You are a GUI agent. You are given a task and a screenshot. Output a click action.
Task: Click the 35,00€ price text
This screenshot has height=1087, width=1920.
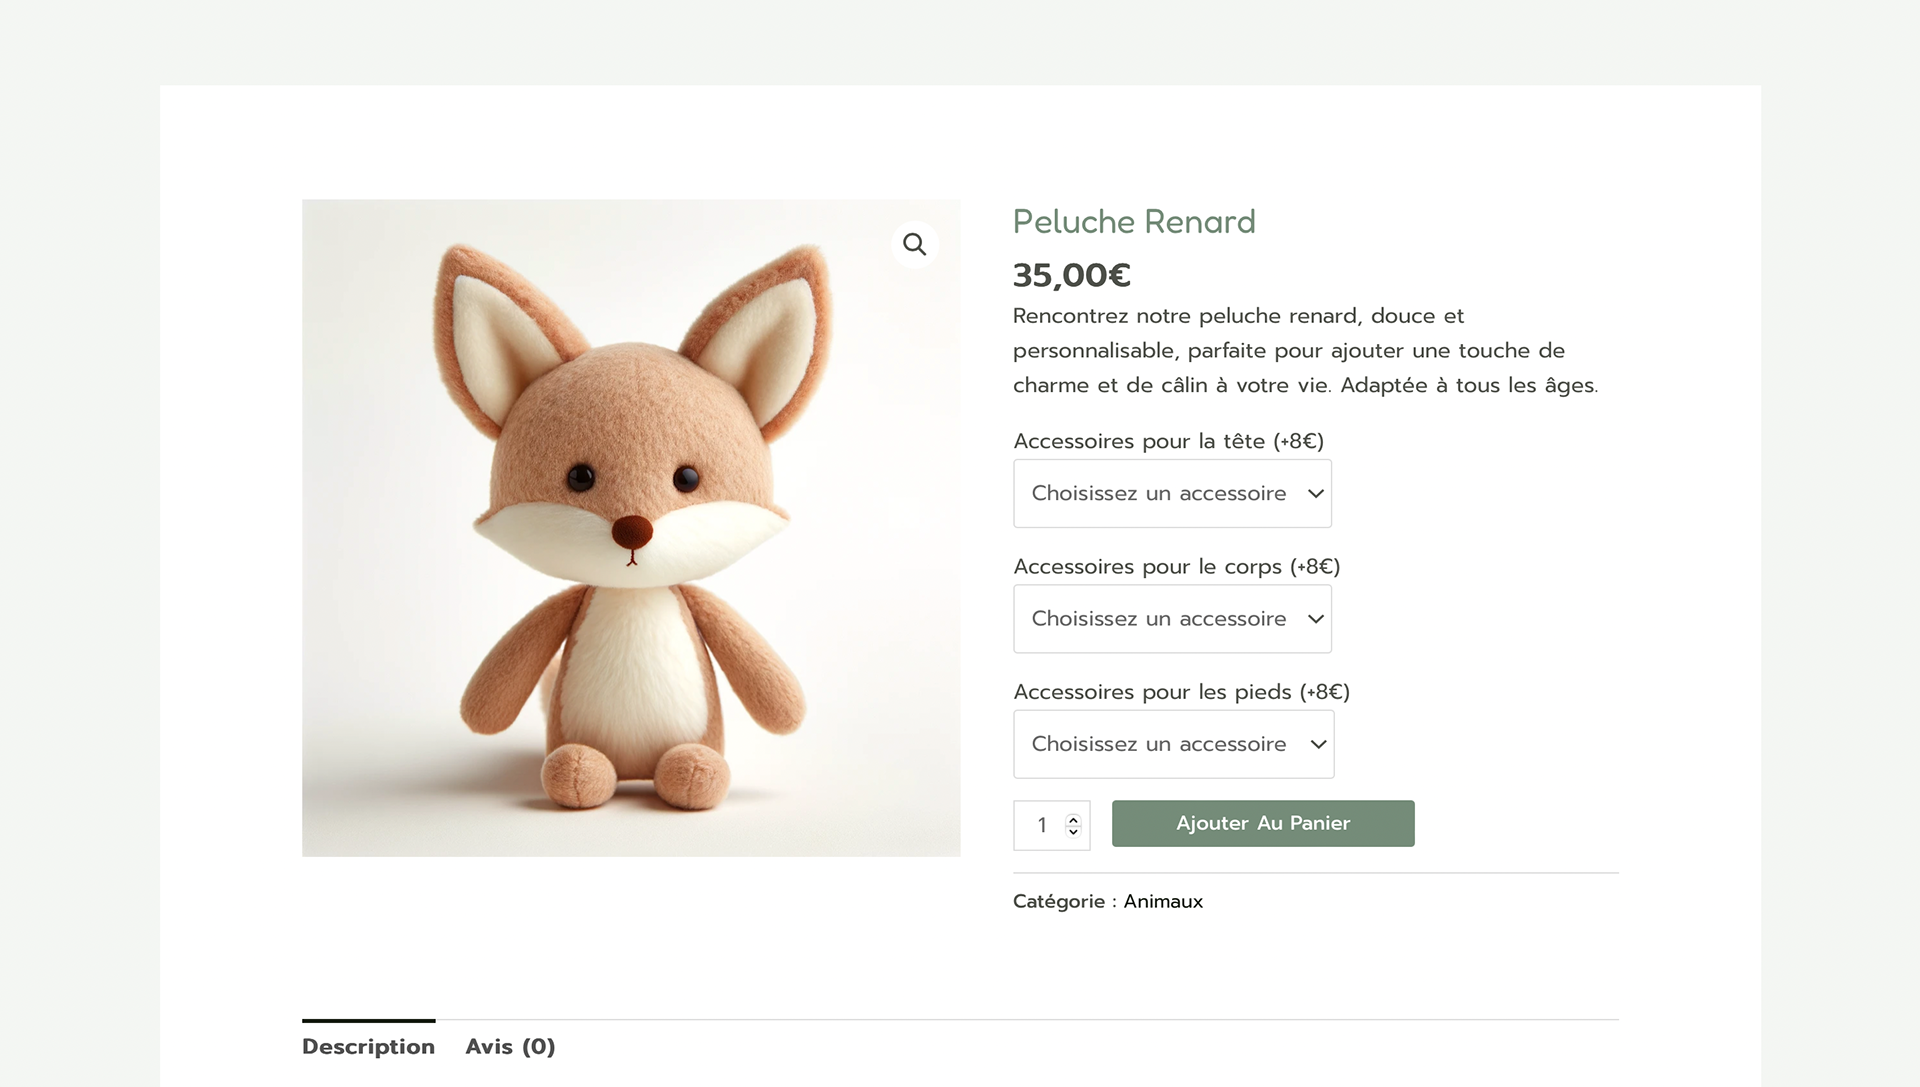[1071, 275]
